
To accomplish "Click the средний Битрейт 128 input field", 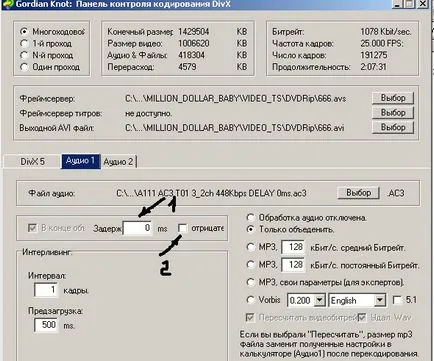I will click(x=293, y=247).
